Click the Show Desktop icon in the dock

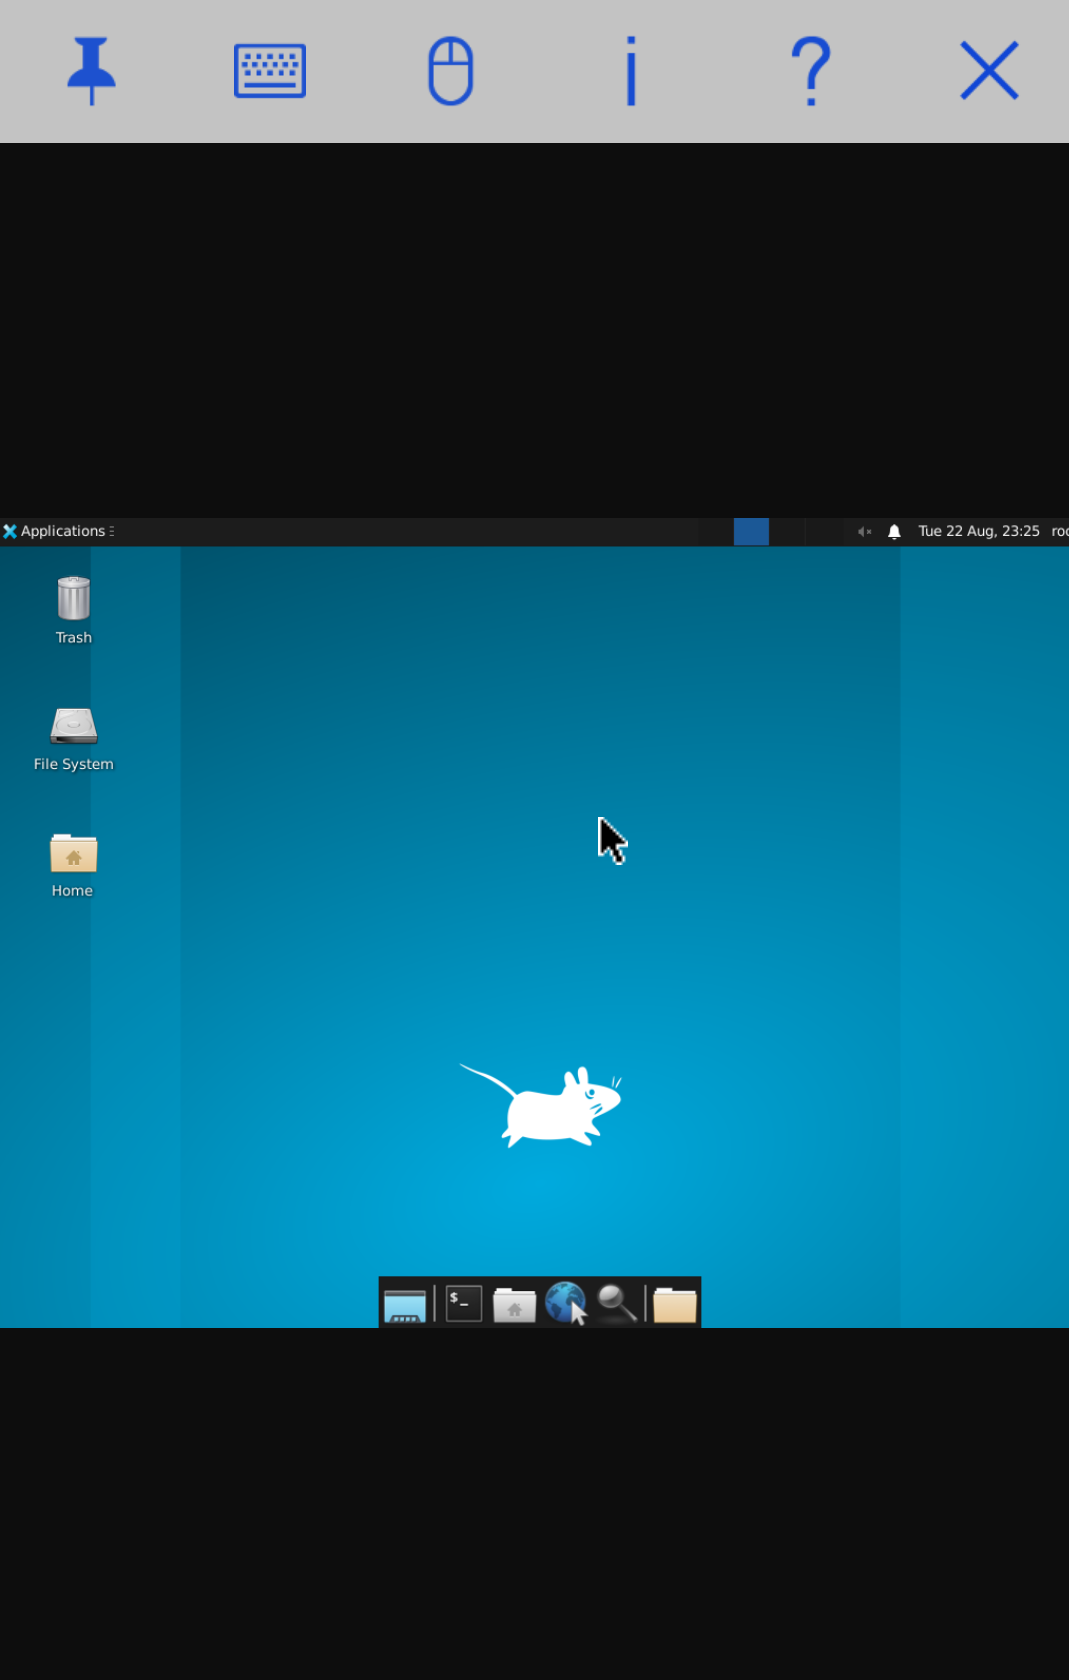click(405, 1305)
